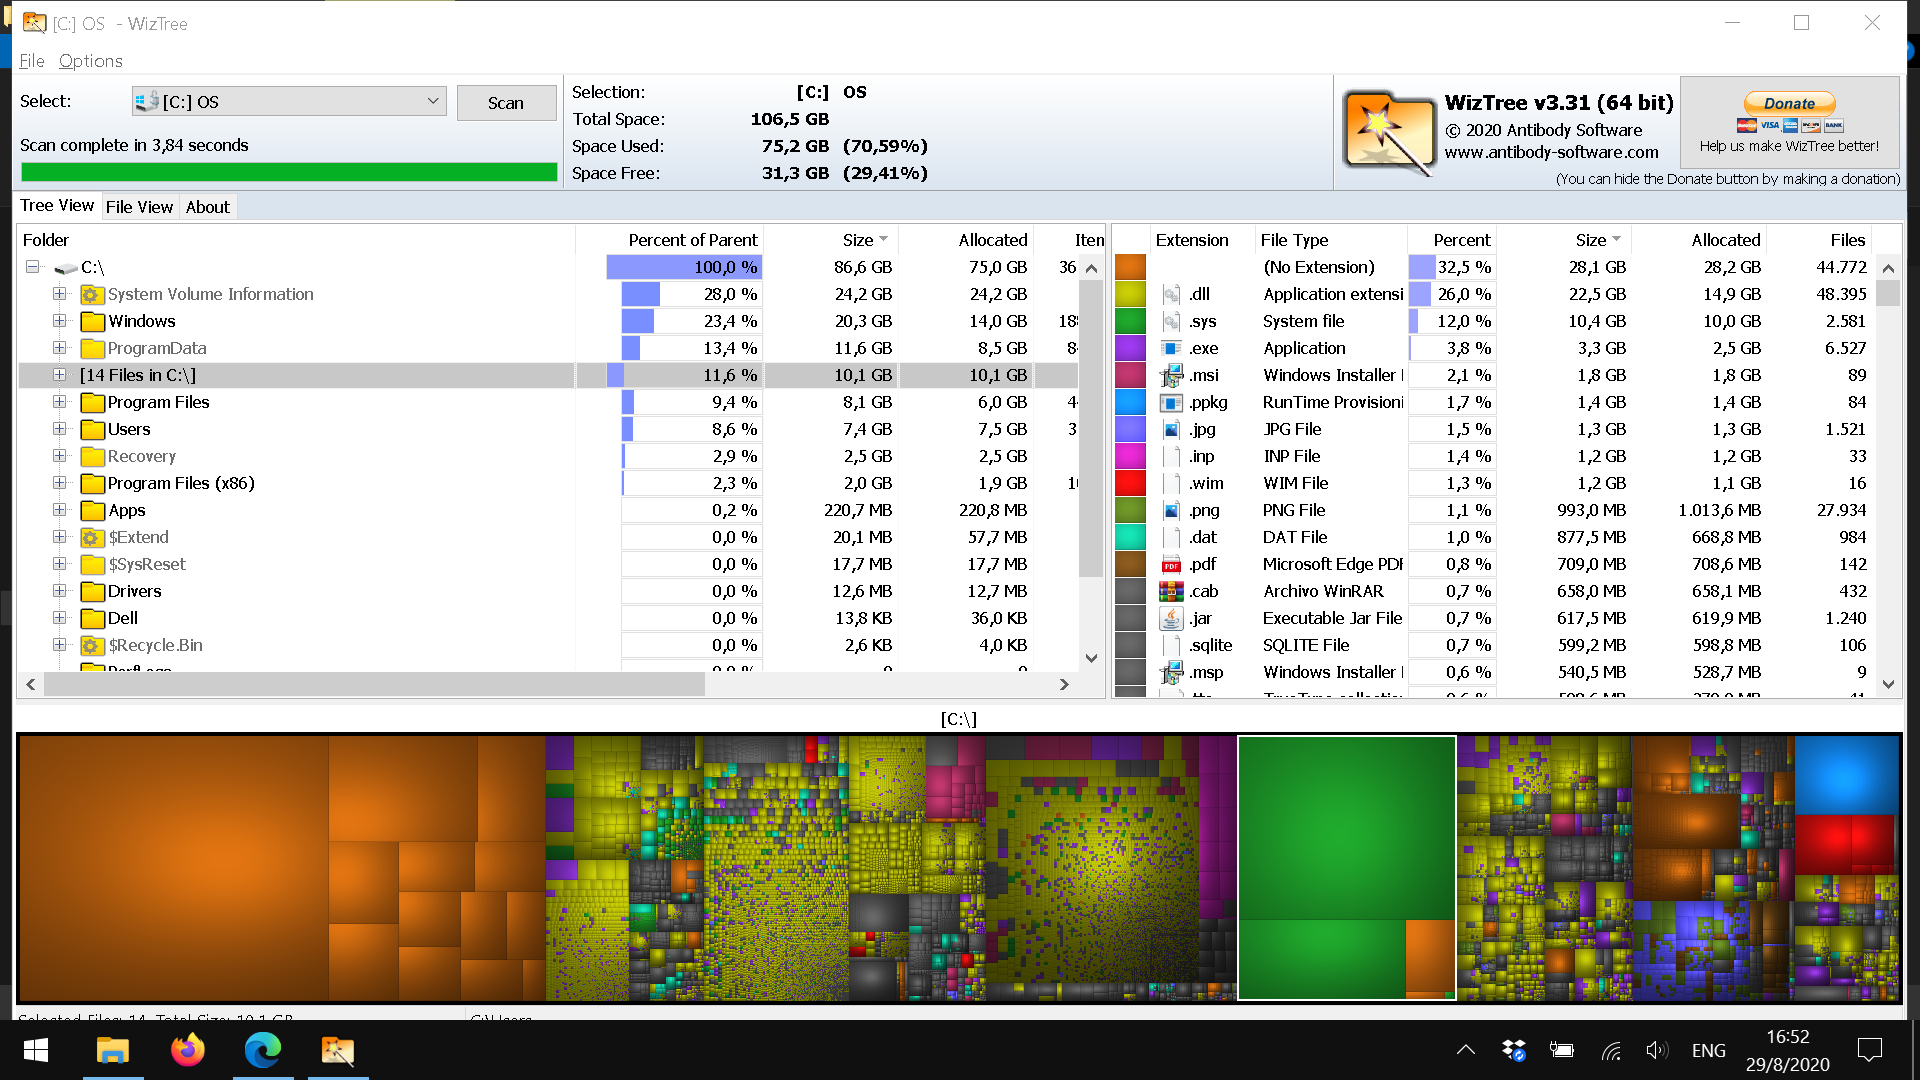Click the WizTree wizard wand logo
Screen dimensions: 1920x1080
pos(1389,132)
